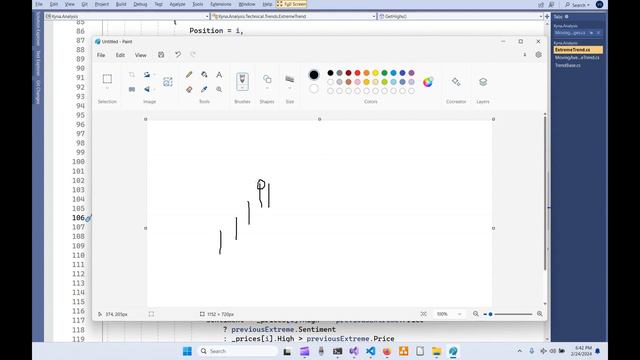Open the Layers panel
This screenshot has width=640, height=360.
[483, 82]
